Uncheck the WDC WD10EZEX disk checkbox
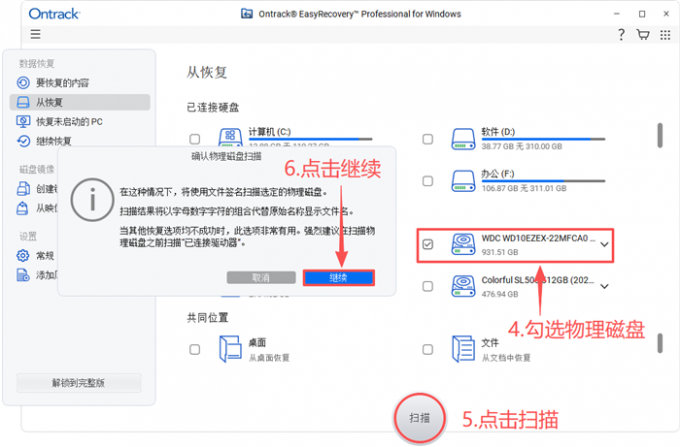This screenshot has height=447, width=680. tap(428, 244)
